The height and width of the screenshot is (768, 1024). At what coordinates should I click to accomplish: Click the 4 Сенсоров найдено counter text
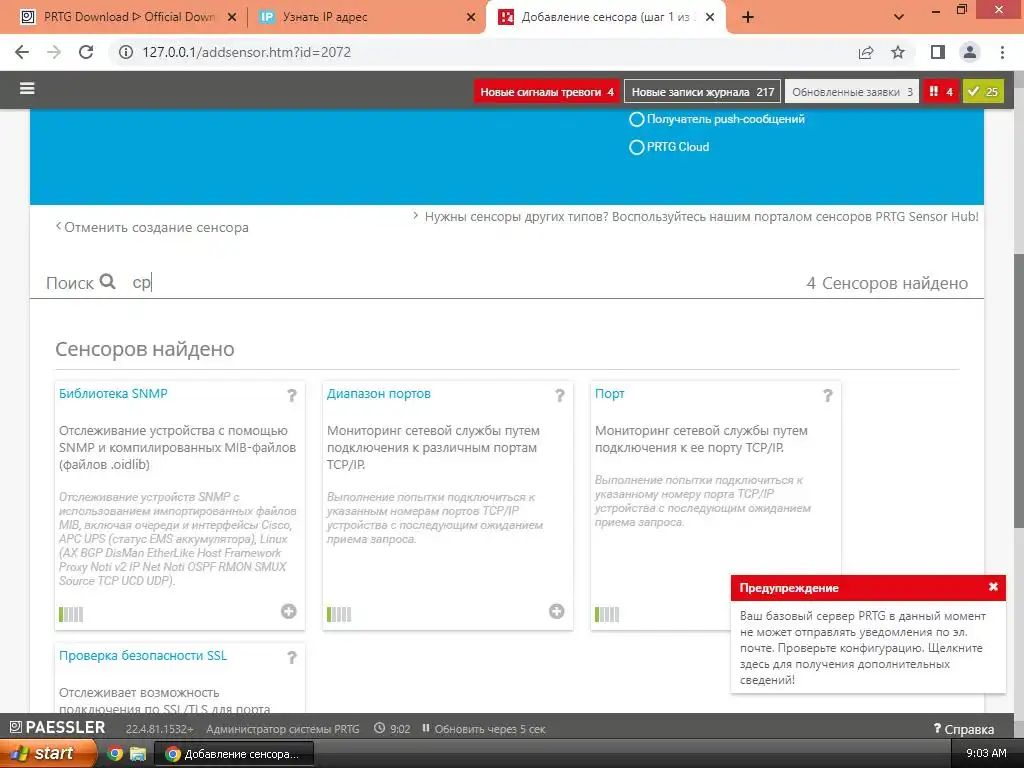click(887, 283)
